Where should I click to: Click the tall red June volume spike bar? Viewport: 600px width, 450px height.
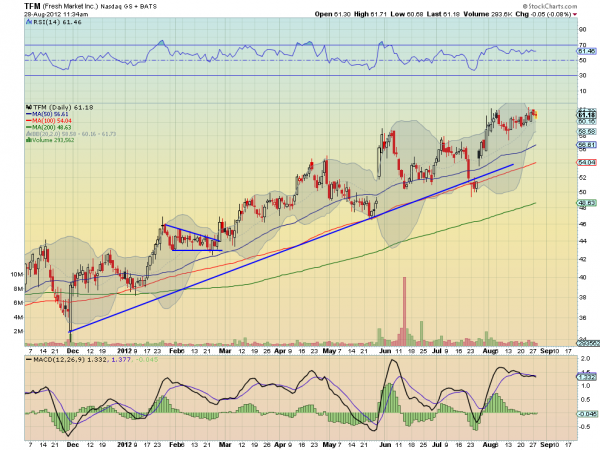pyautogui.click(x=404, y=311)
